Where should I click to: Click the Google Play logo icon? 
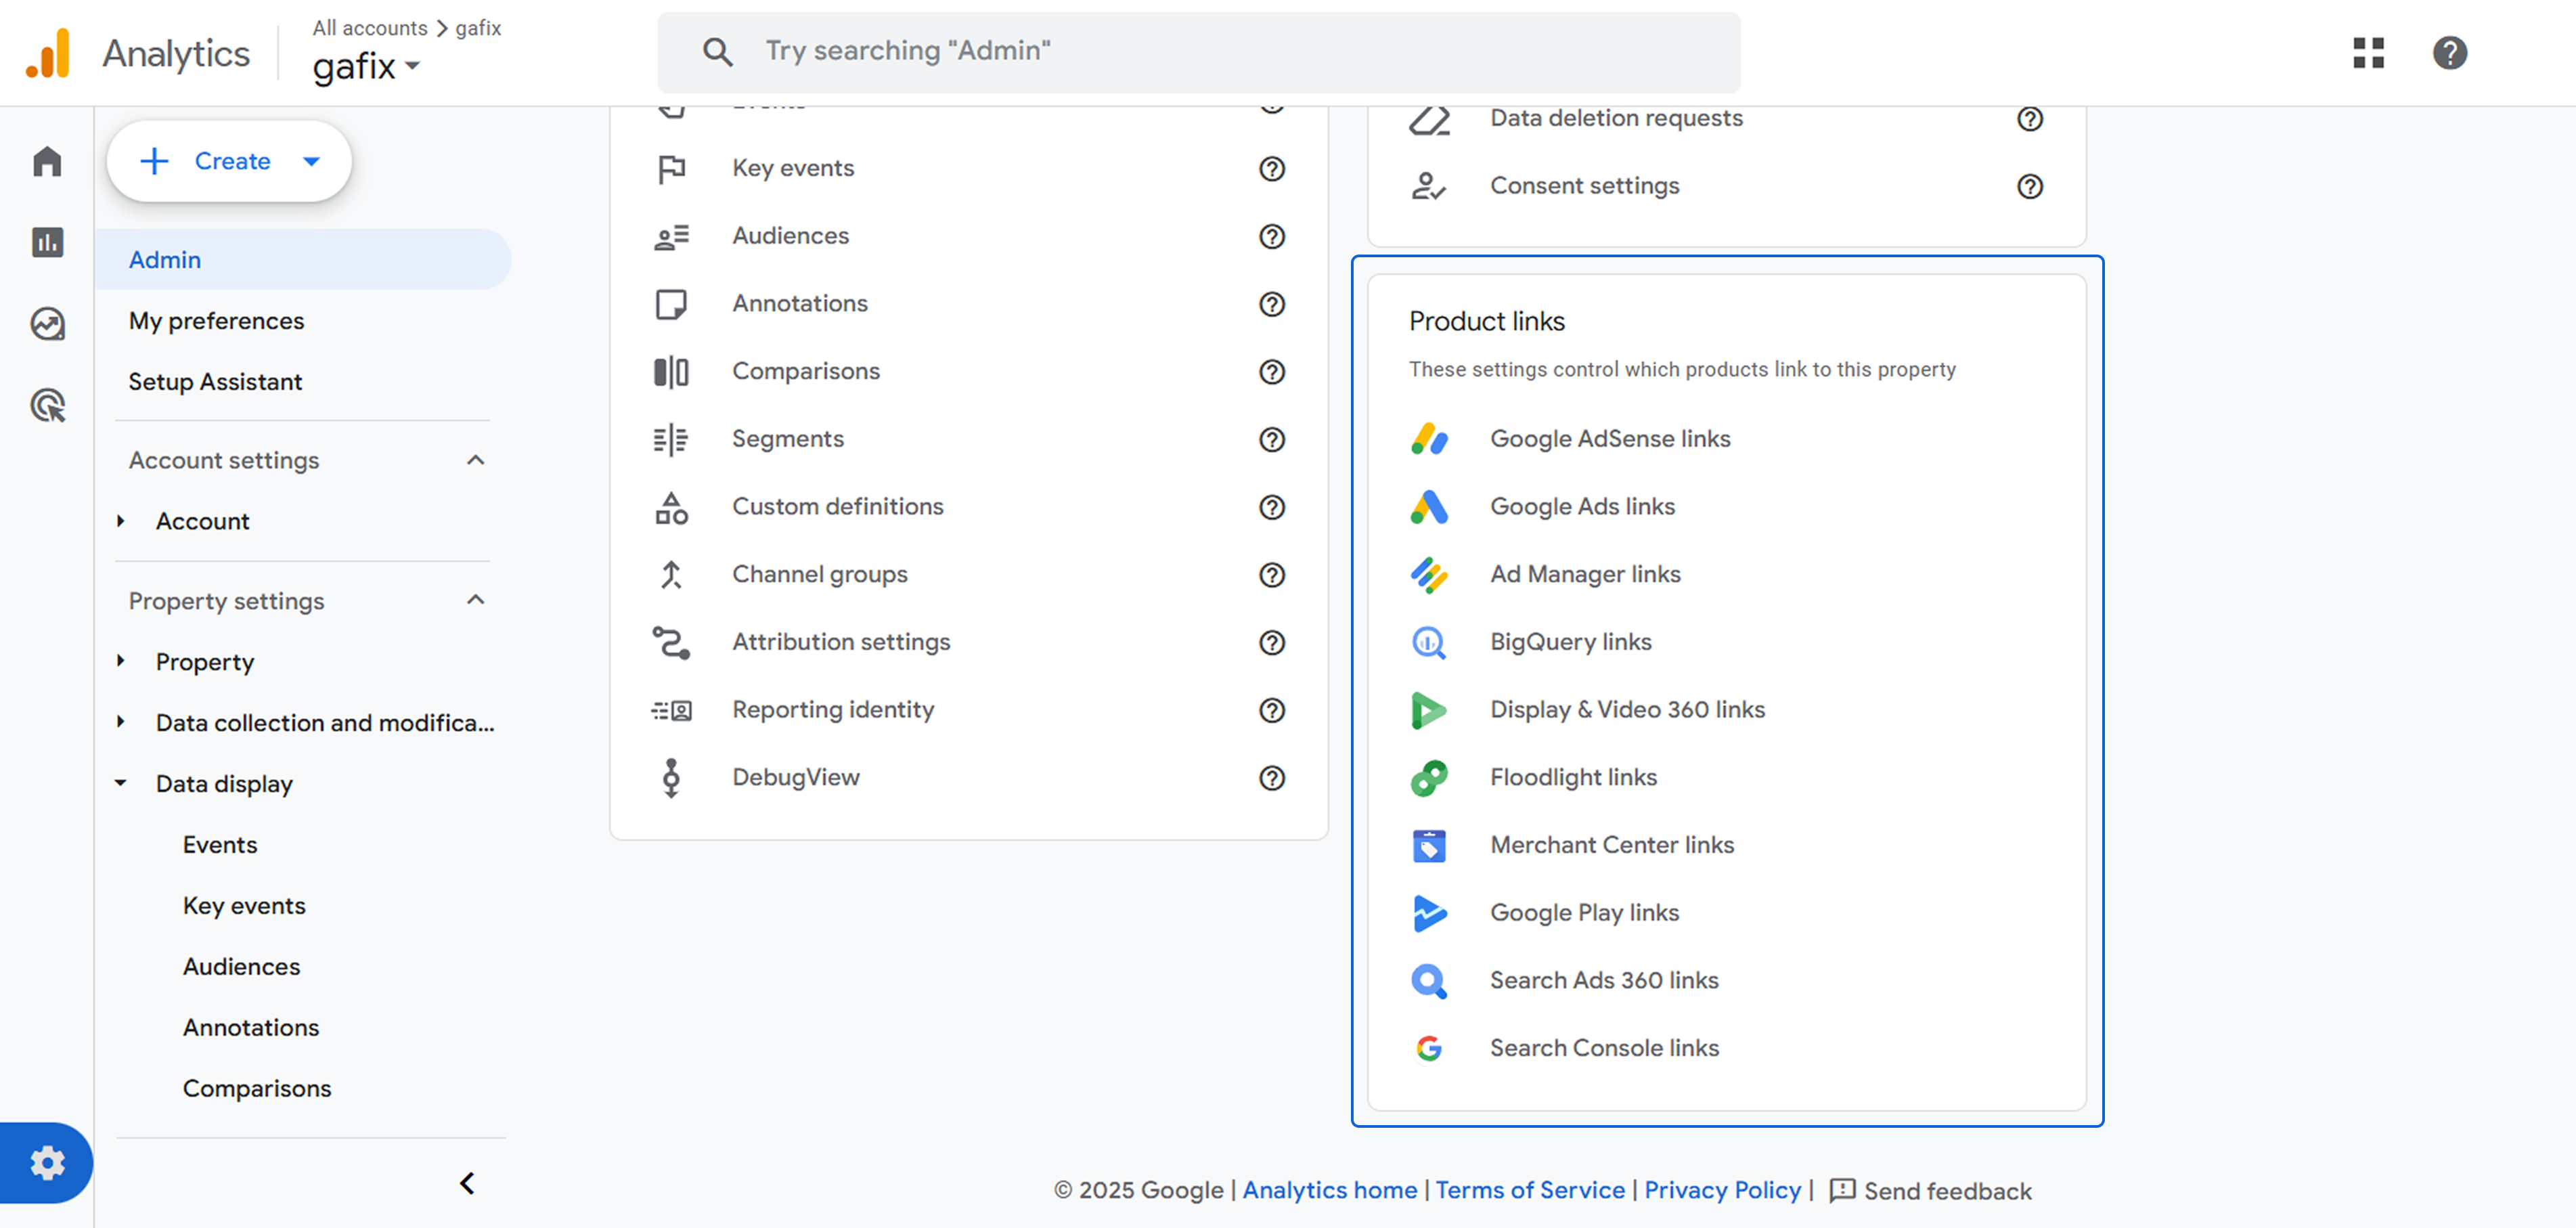tap(1429, 913)
